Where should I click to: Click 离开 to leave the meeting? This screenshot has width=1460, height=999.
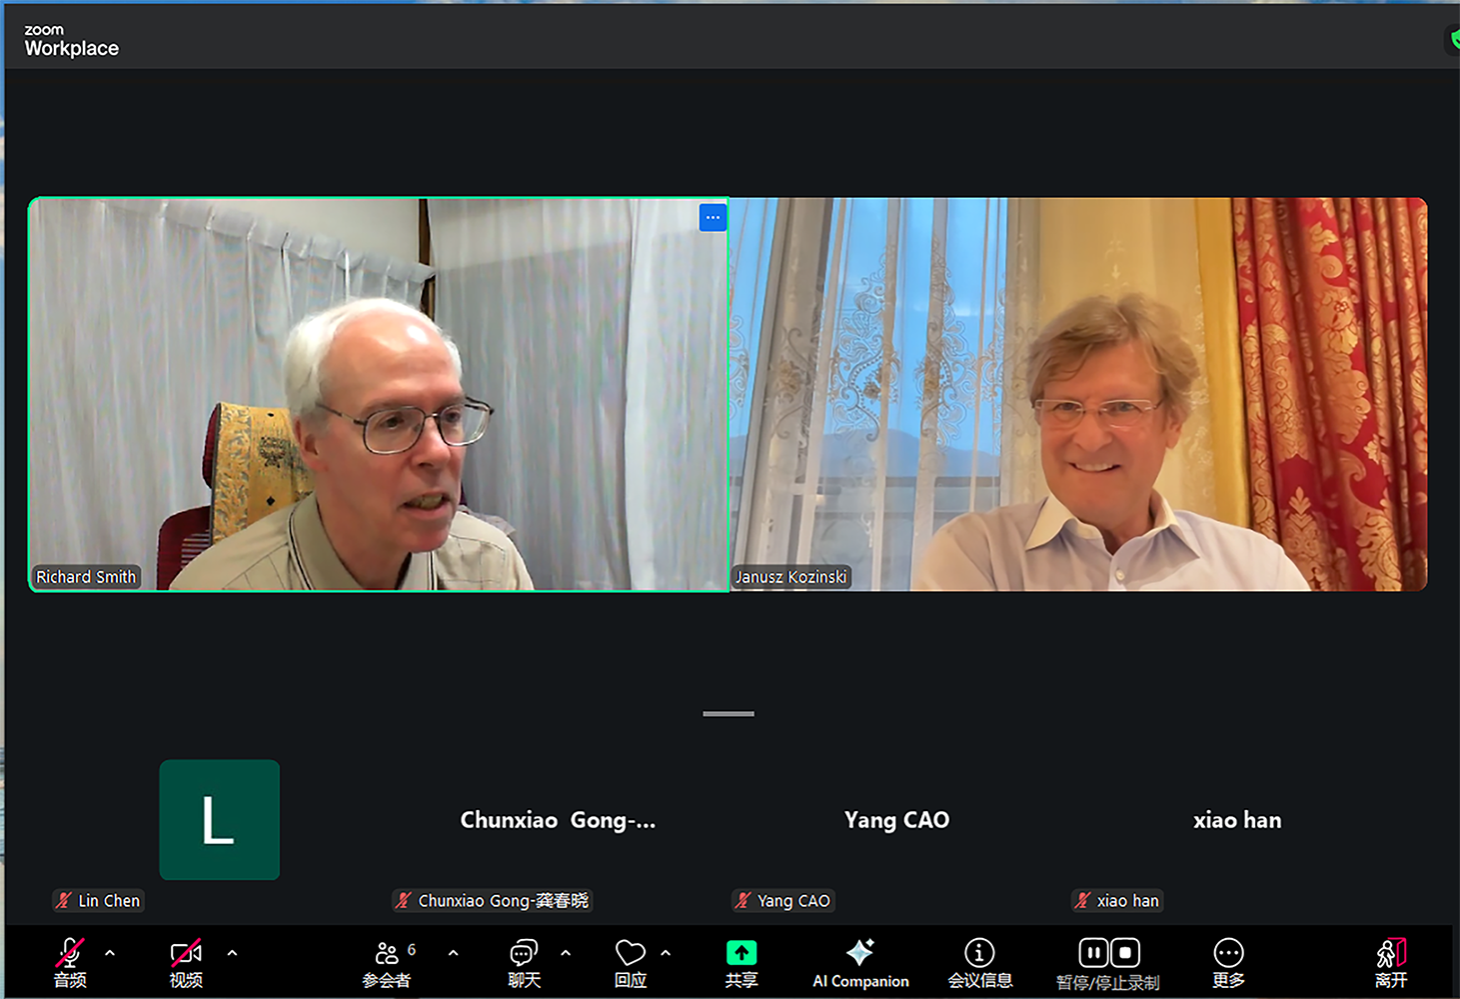coord(1390,962)
